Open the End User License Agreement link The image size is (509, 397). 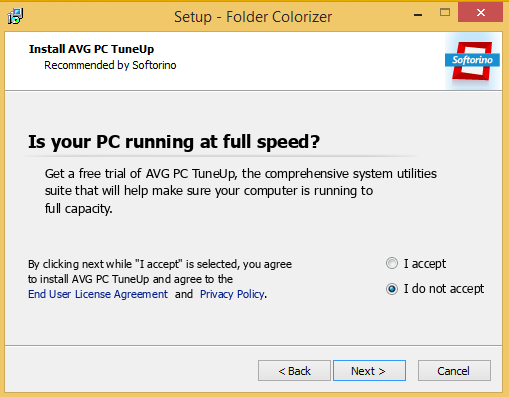[x=98, y=294]
